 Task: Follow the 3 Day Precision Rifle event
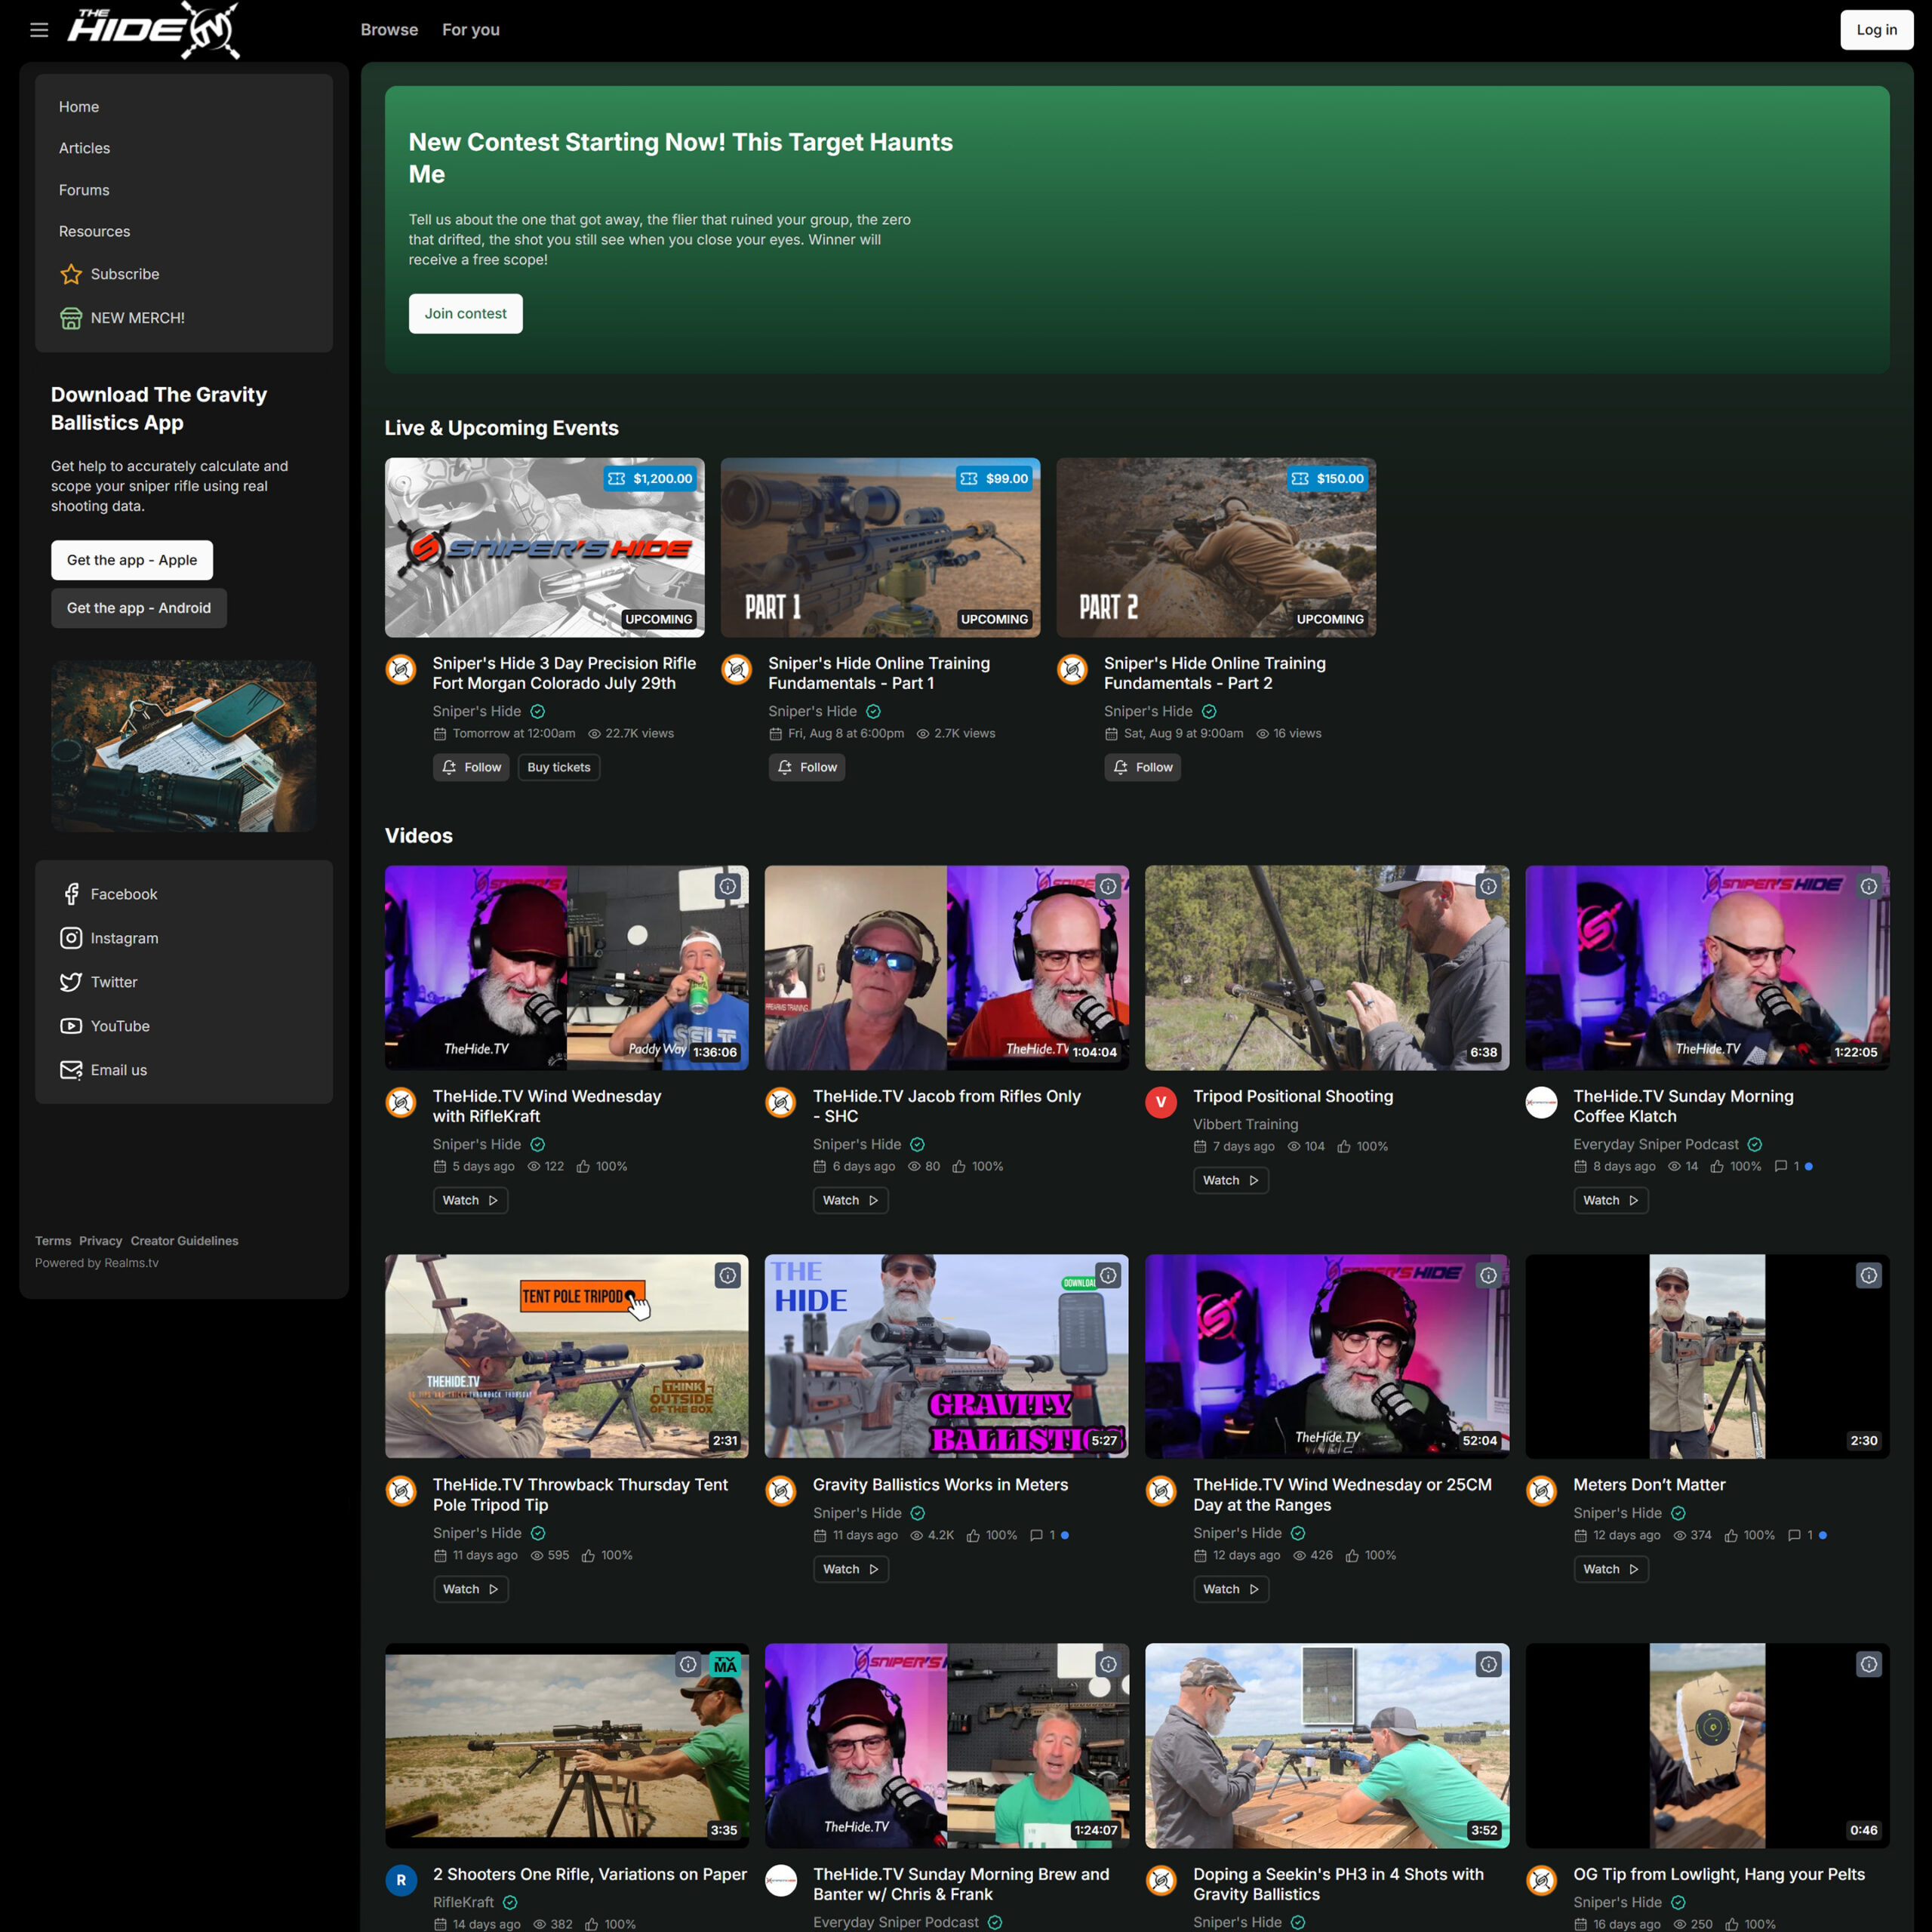(x=471, y=767)
